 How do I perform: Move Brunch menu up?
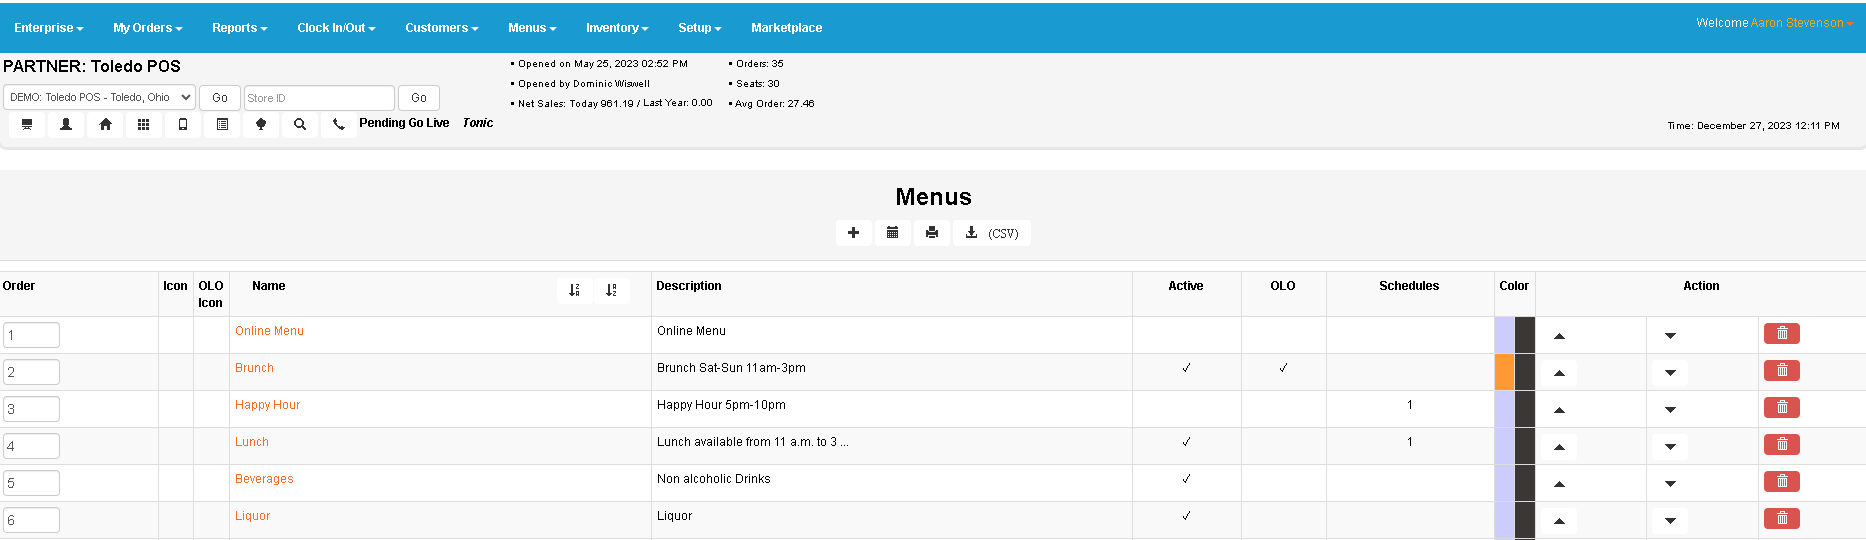point(1559,373)
